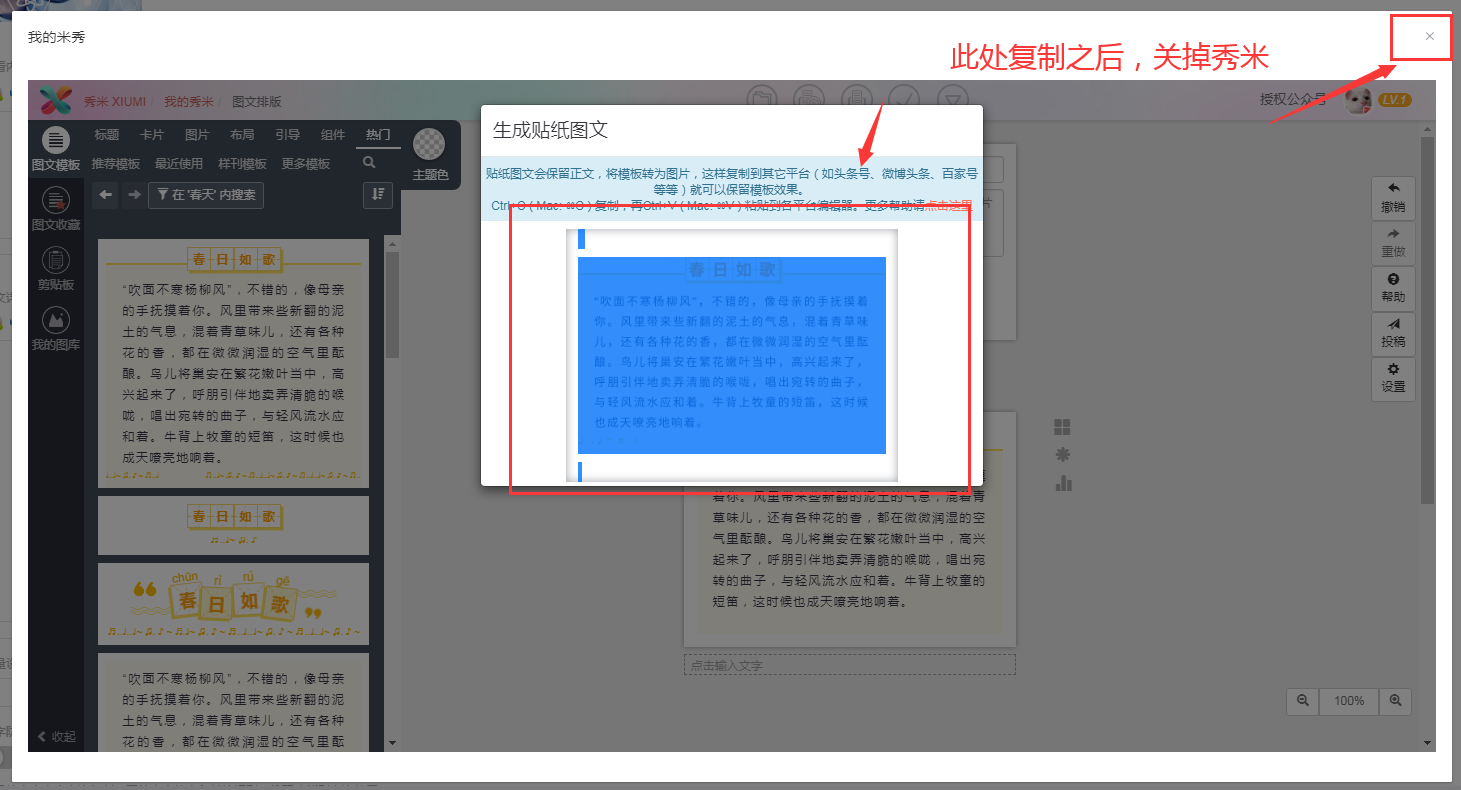
Task: Open the sort order dropdown
Action: 377,195
